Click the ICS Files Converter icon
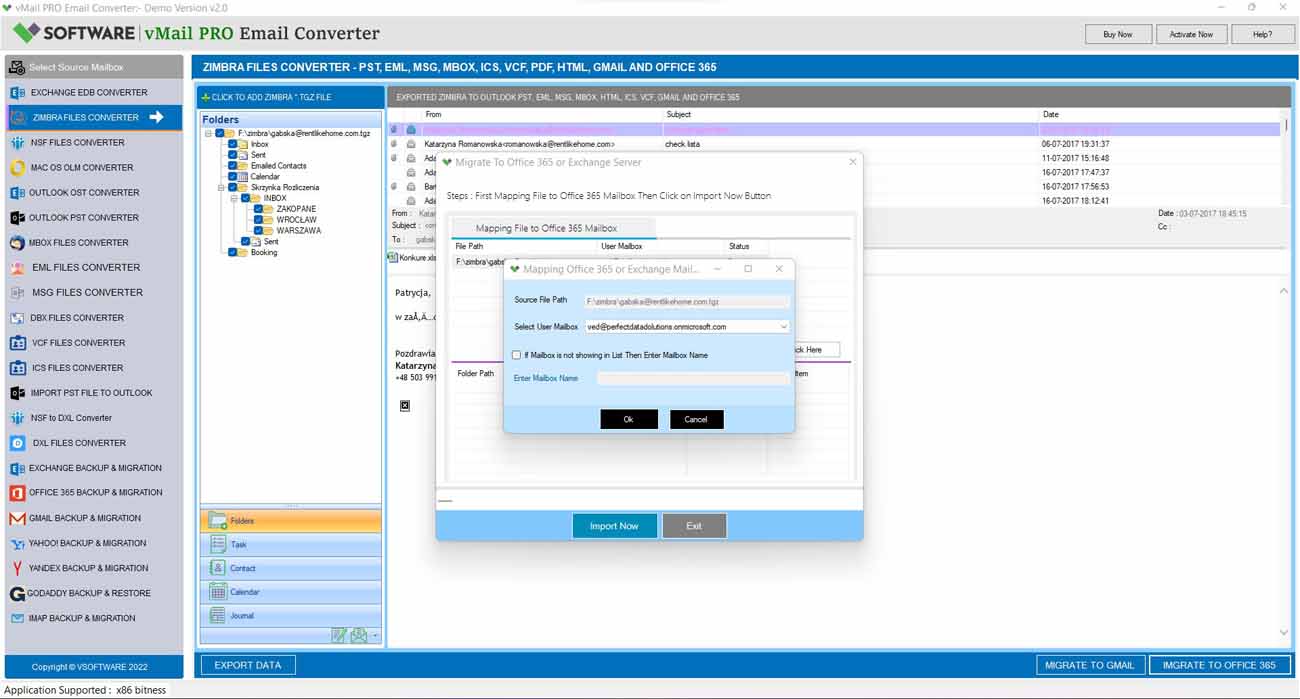This screenshot has width=1300, height=699. click(17, 367)
